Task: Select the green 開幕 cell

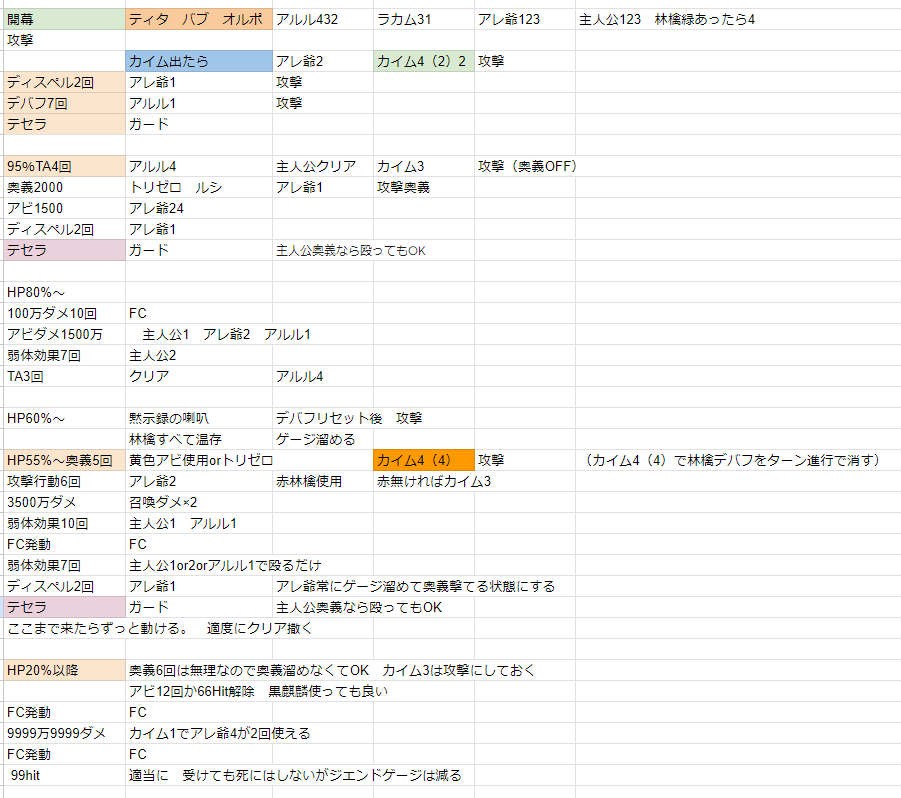Action: point(64,19)
